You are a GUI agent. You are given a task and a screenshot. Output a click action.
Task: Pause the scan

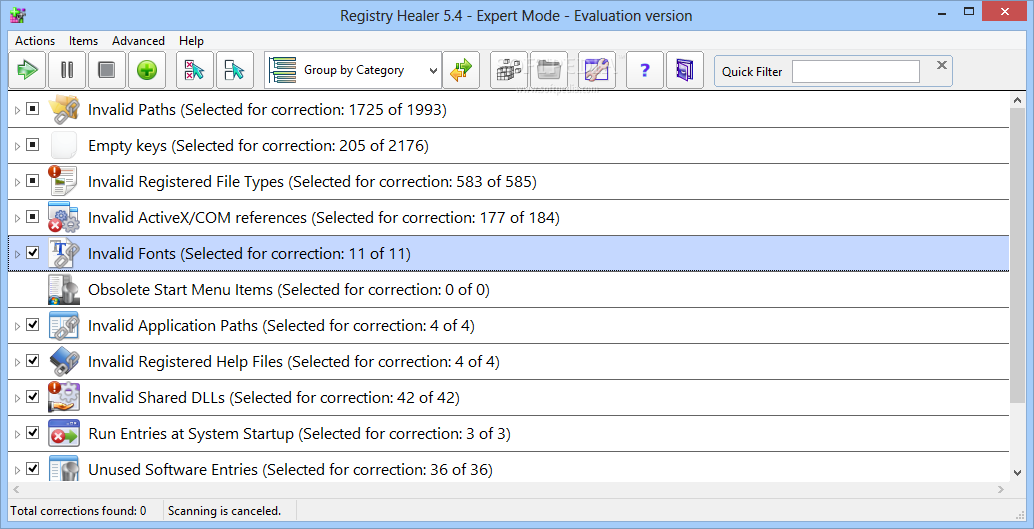[67, 70]
